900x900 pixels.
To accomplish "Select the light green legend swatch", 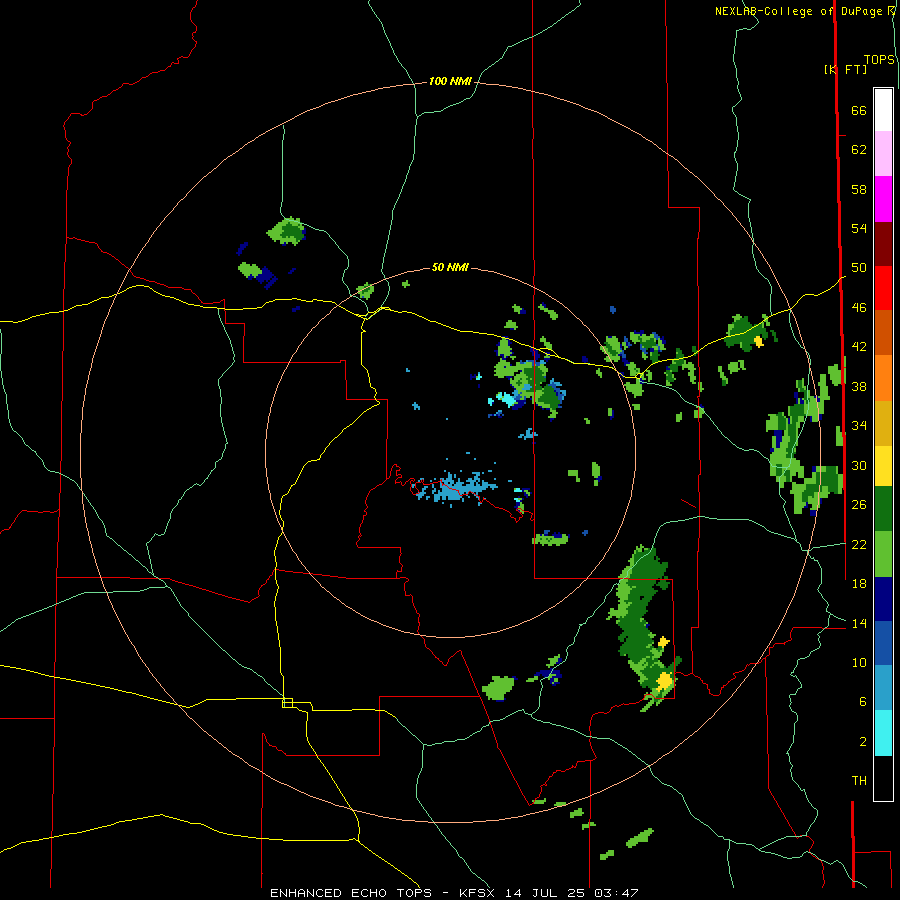I will pyautogui.click(x=883, y=554).
